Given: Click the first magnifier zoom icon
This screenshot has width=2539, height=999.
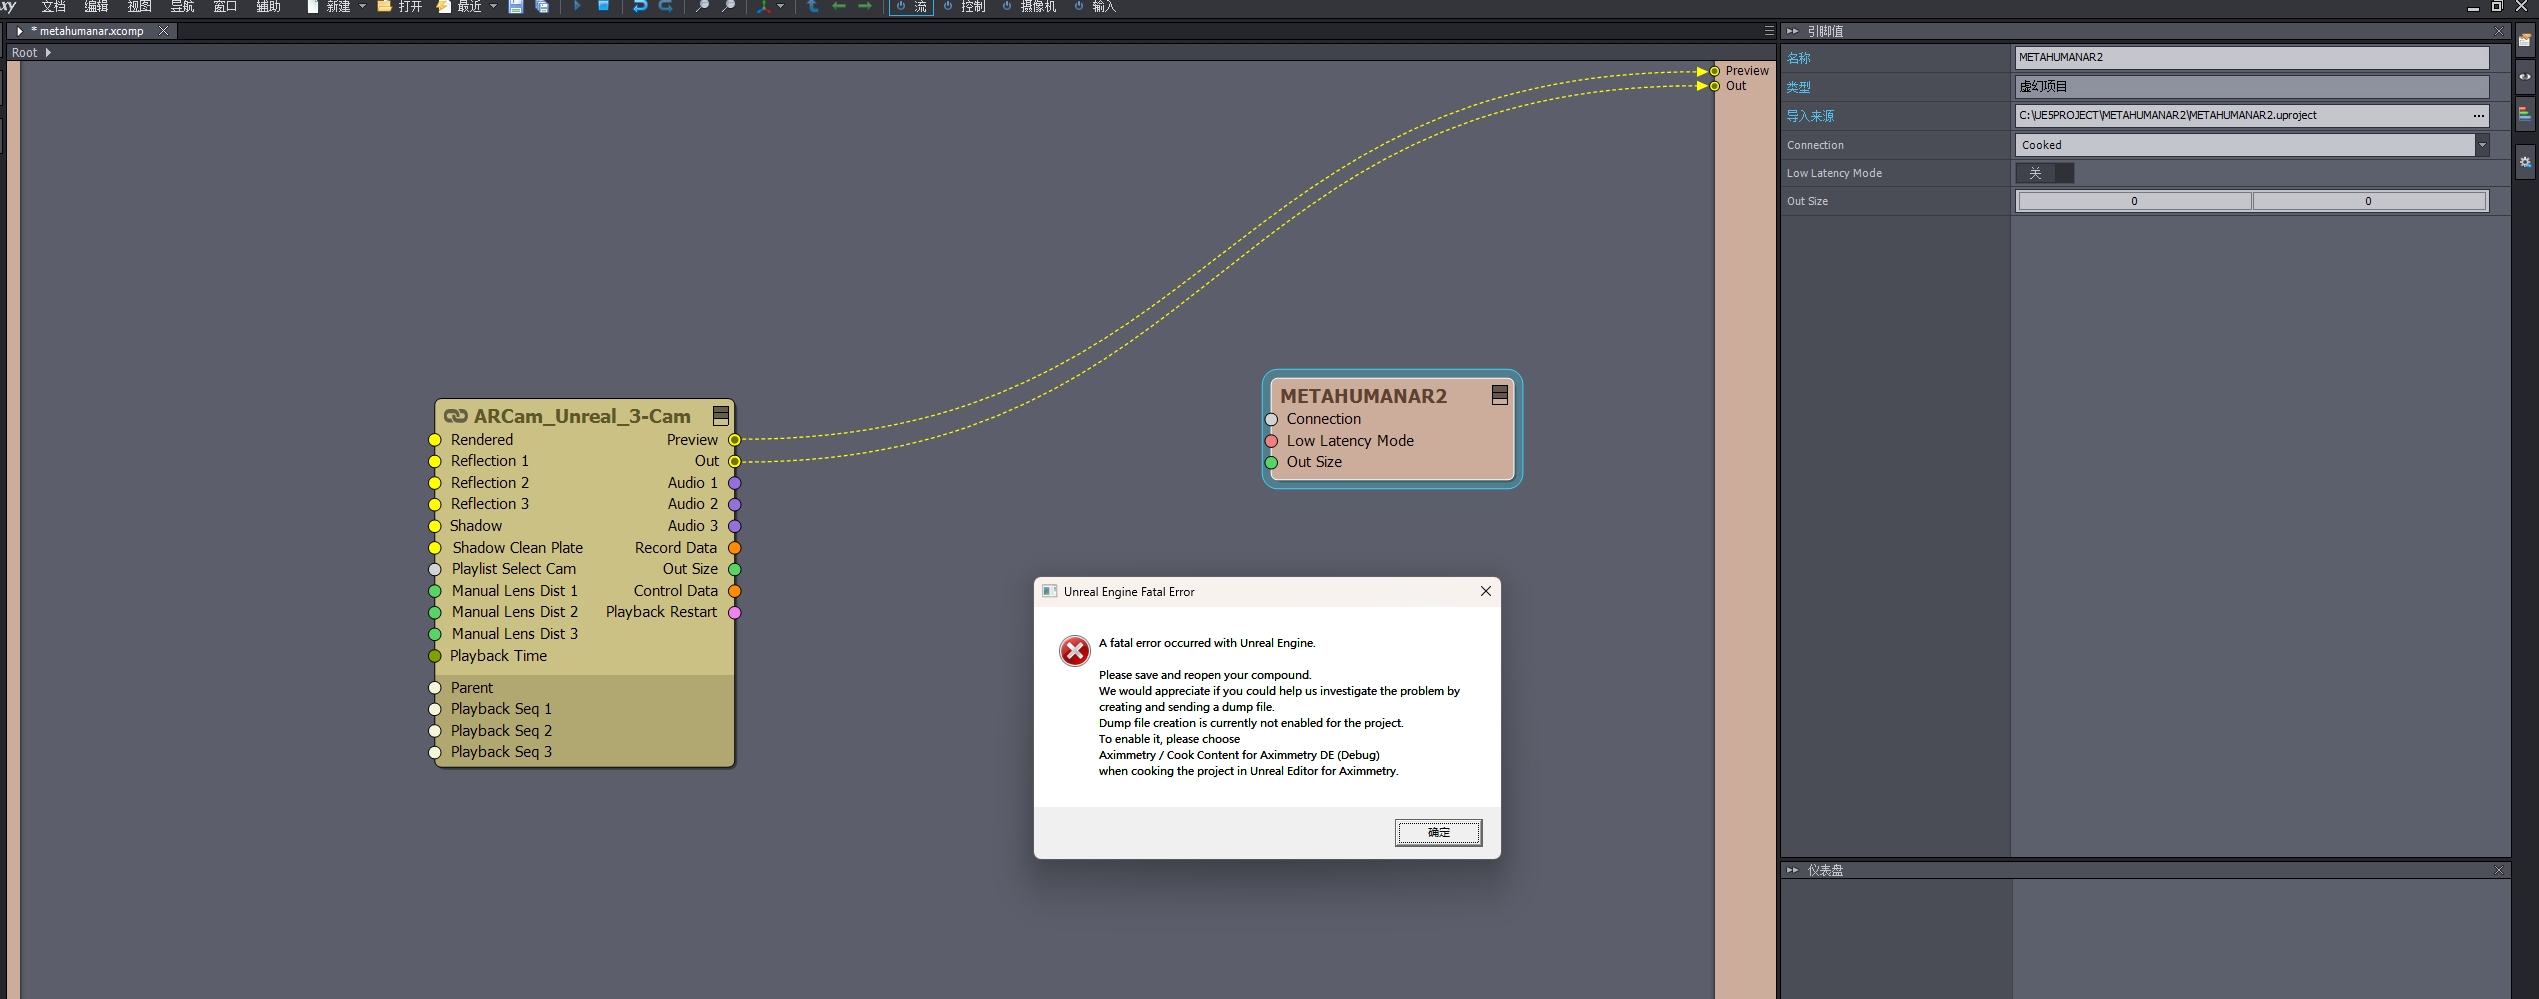Looking at the screenshot, I should point(702,6).
